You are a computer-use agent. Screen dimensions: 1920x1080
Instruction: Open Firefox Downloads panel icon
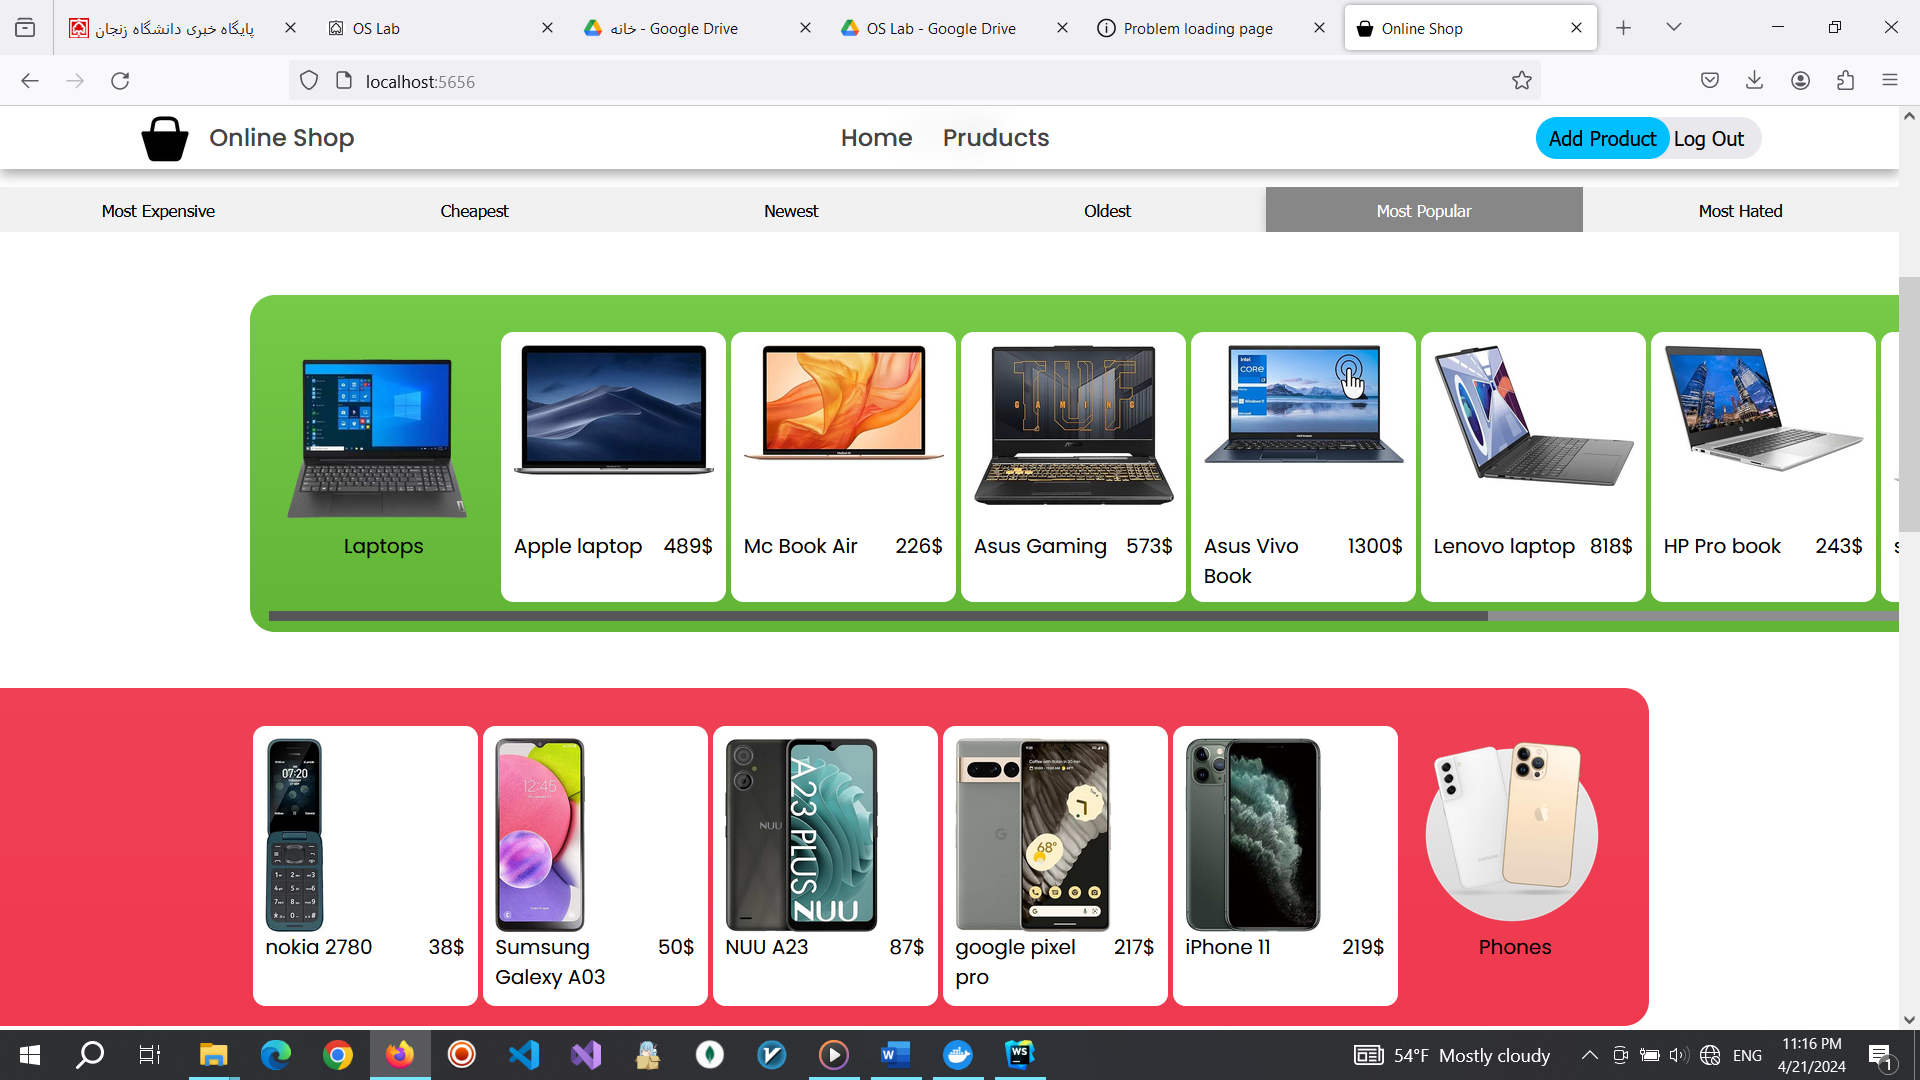[x=1754, y=81]
